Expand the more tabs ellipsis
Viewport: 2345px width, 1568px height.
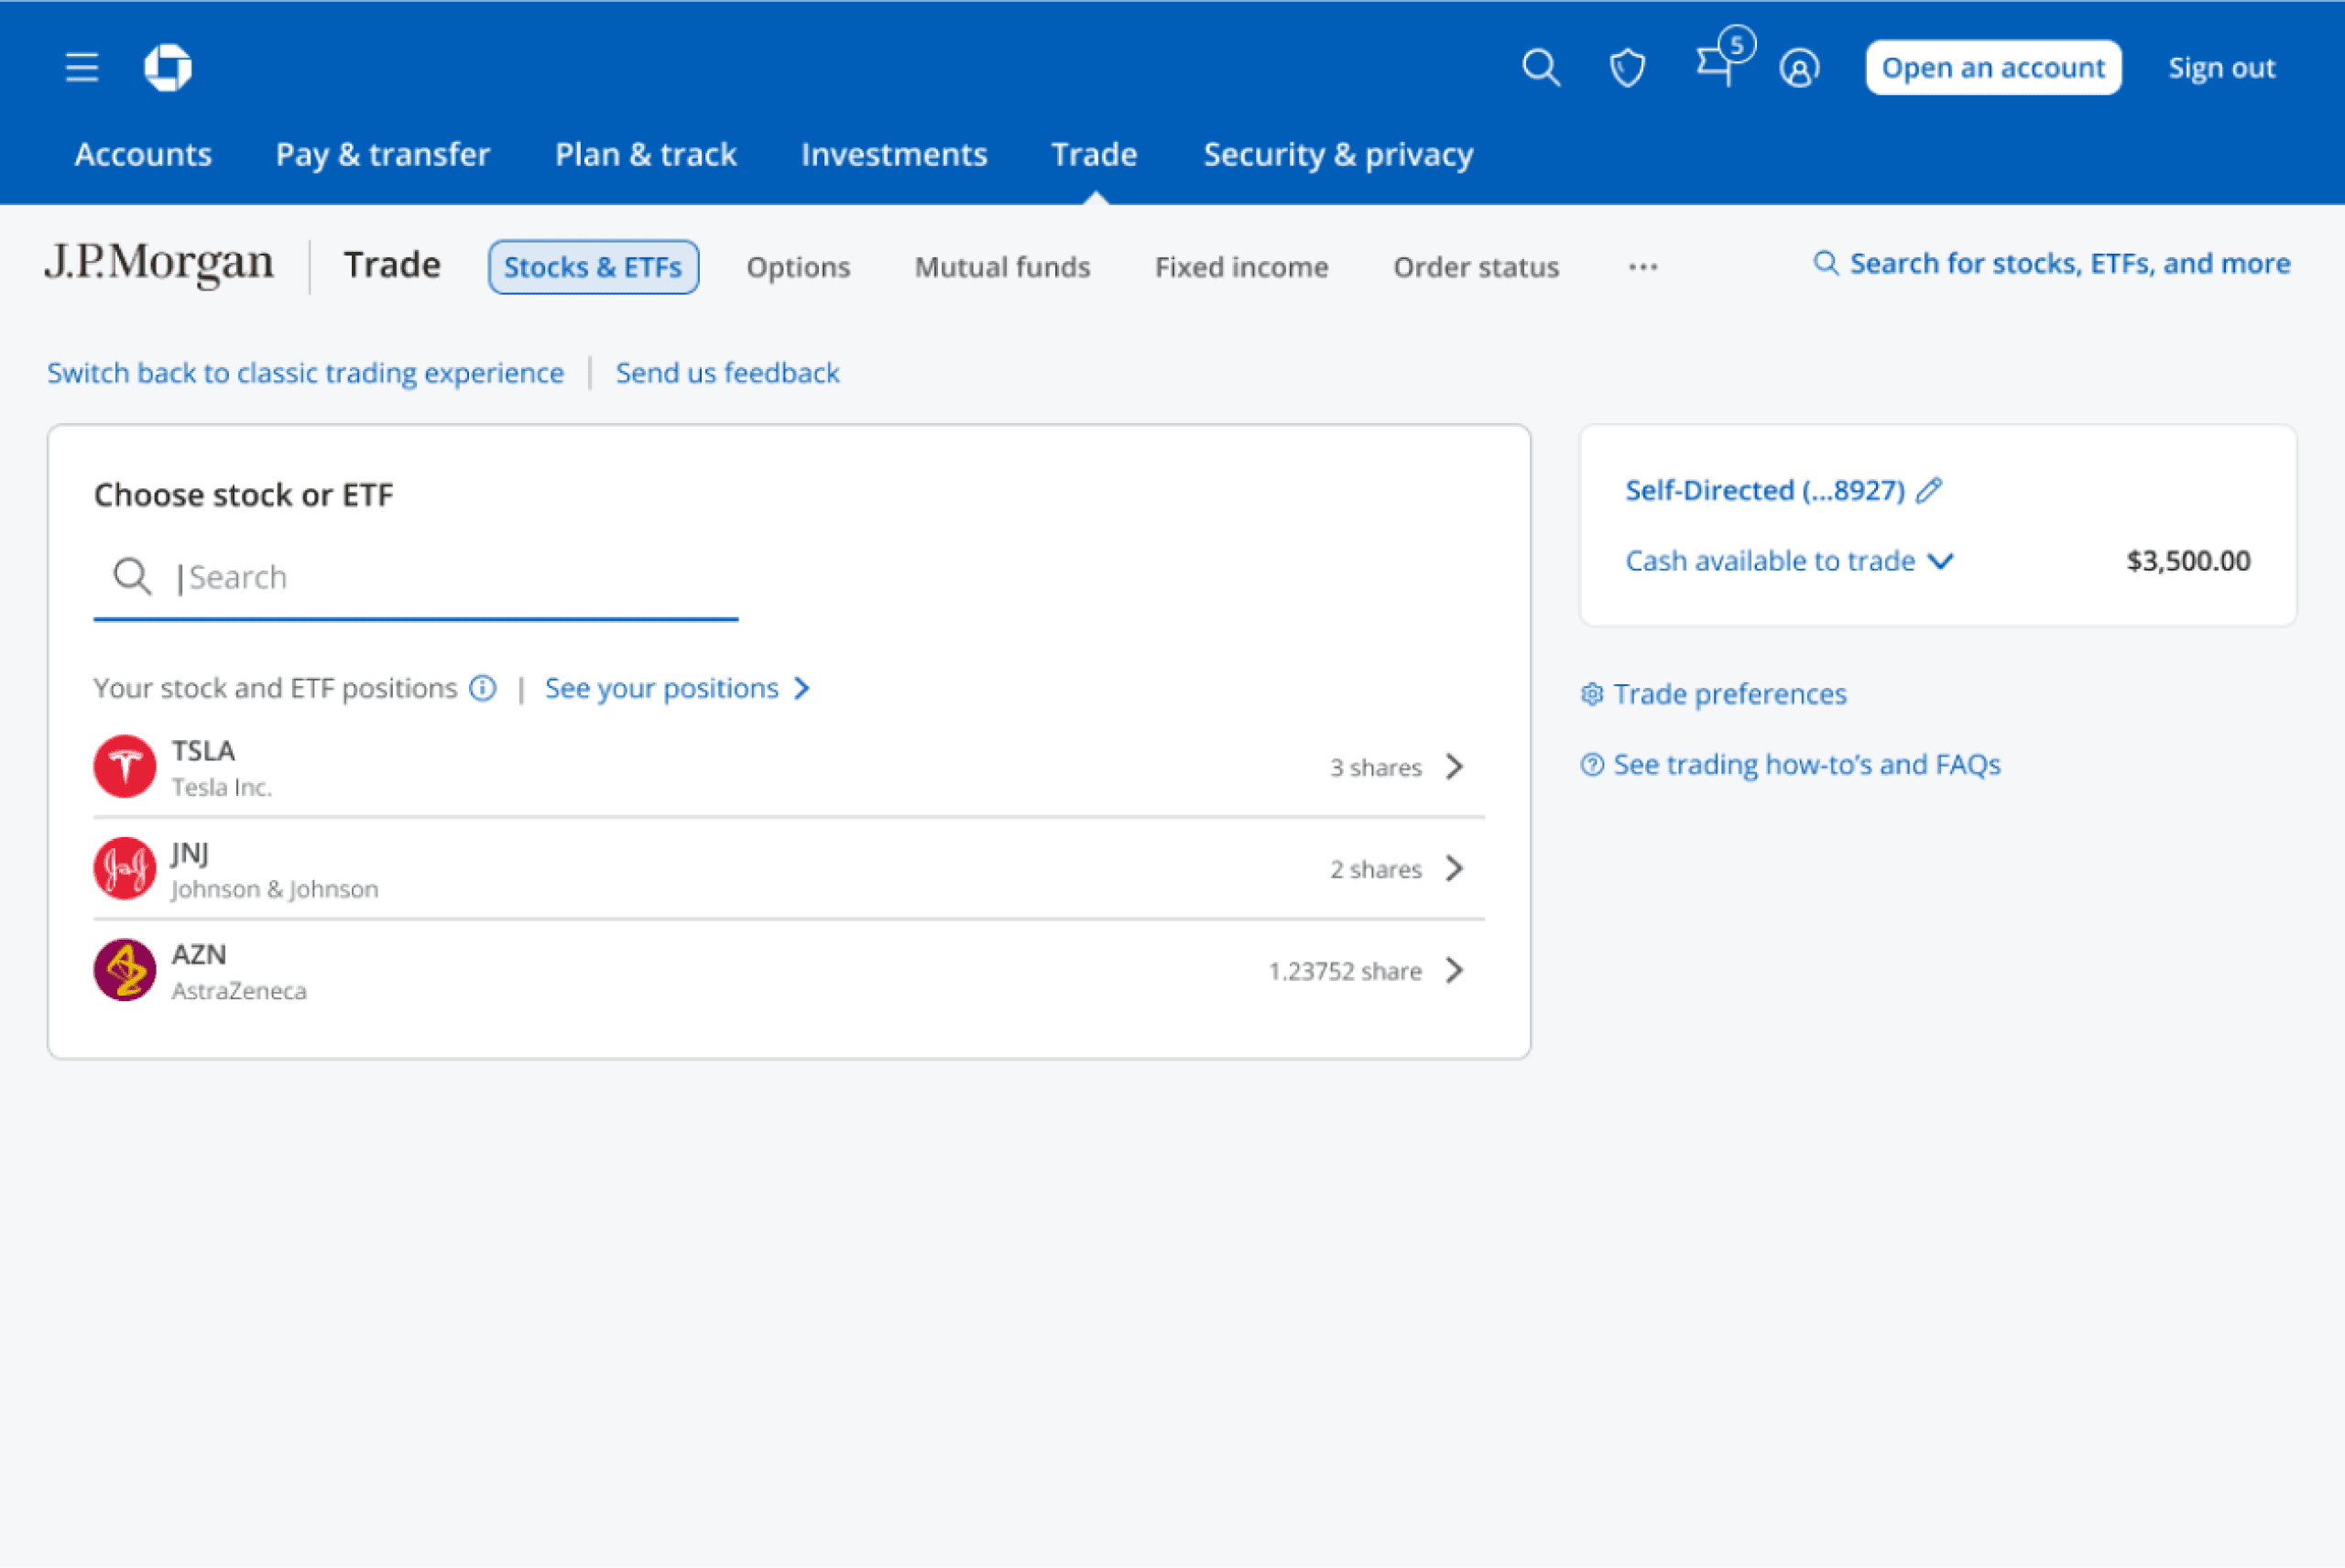pyautogui.click(x=1643, y=267)
